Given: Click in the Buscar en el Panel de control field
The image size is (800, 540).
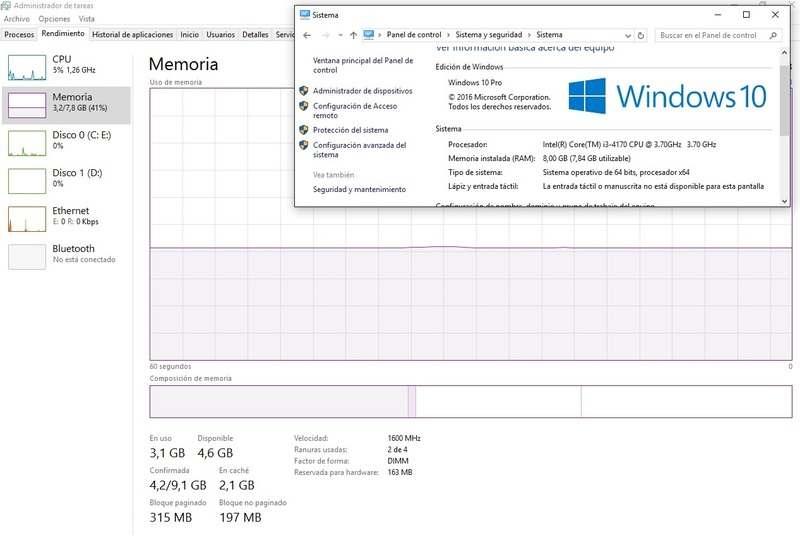Looking at the screenshot, I should [708, 35].
